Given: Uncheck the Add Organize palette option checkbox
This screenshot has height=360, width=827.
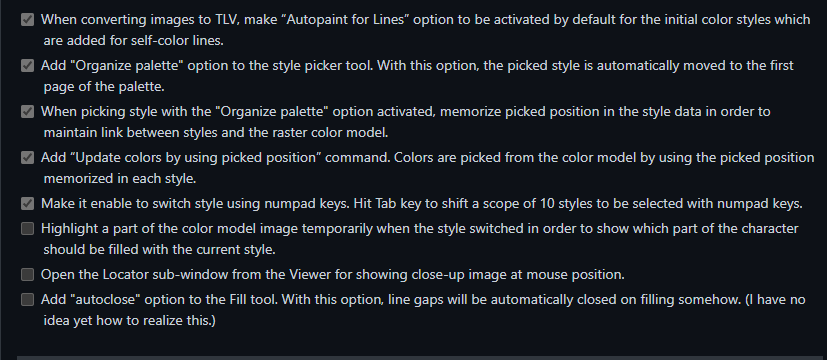Looking at the screenshot, I should (x=27, y=66).
